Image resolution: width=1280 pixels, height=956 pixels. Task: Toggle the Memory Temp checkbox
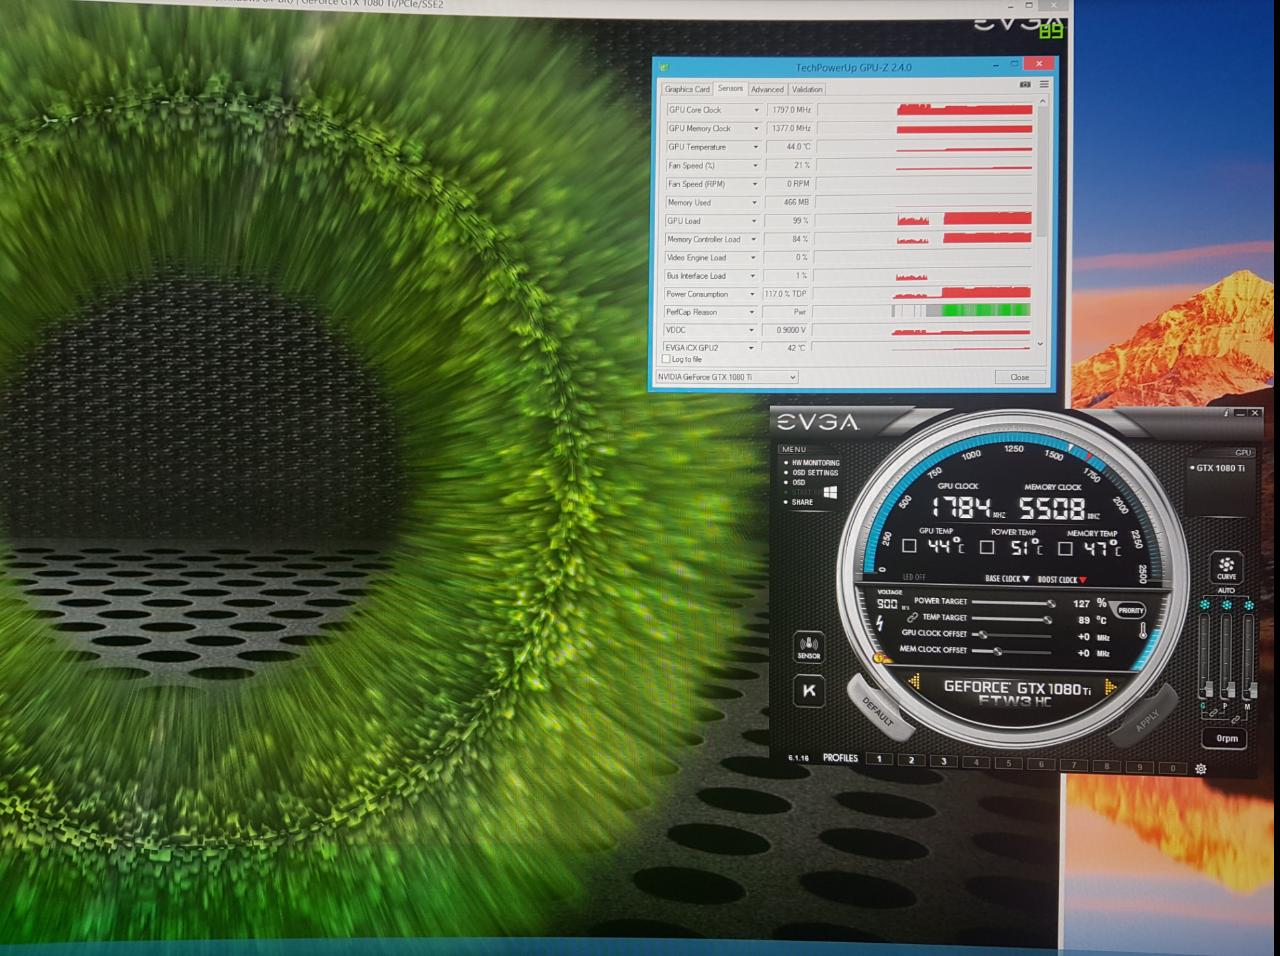coord(1065,548)
